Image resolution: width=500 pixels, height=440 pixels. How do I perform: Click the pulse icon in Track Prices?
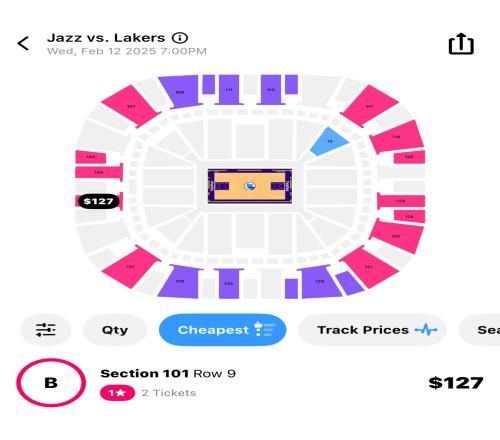[x=426, y=330]
